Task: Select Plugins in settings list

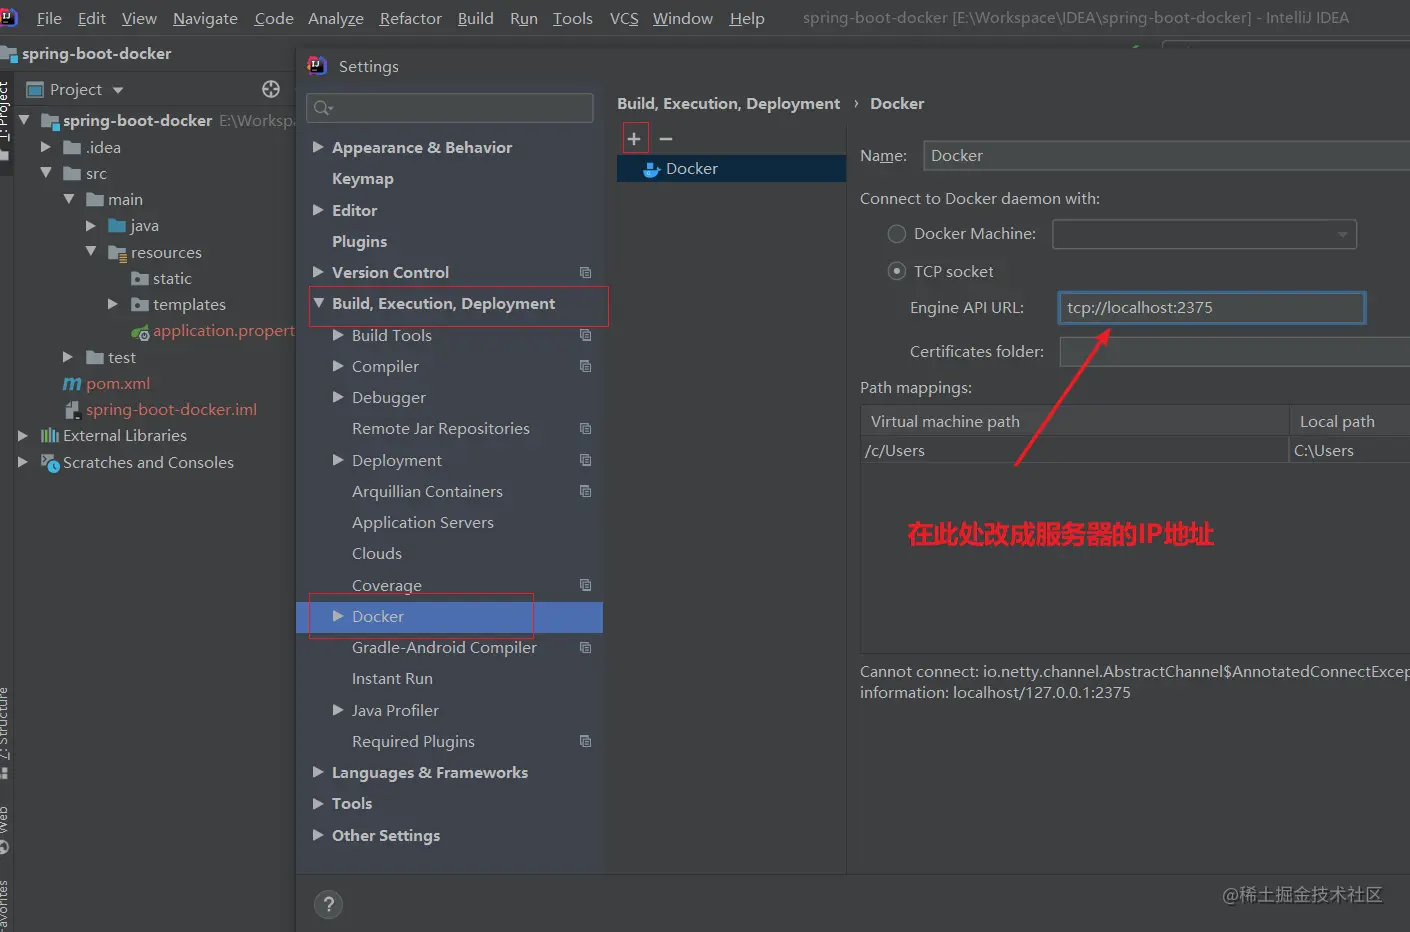Action: [359, 241]
